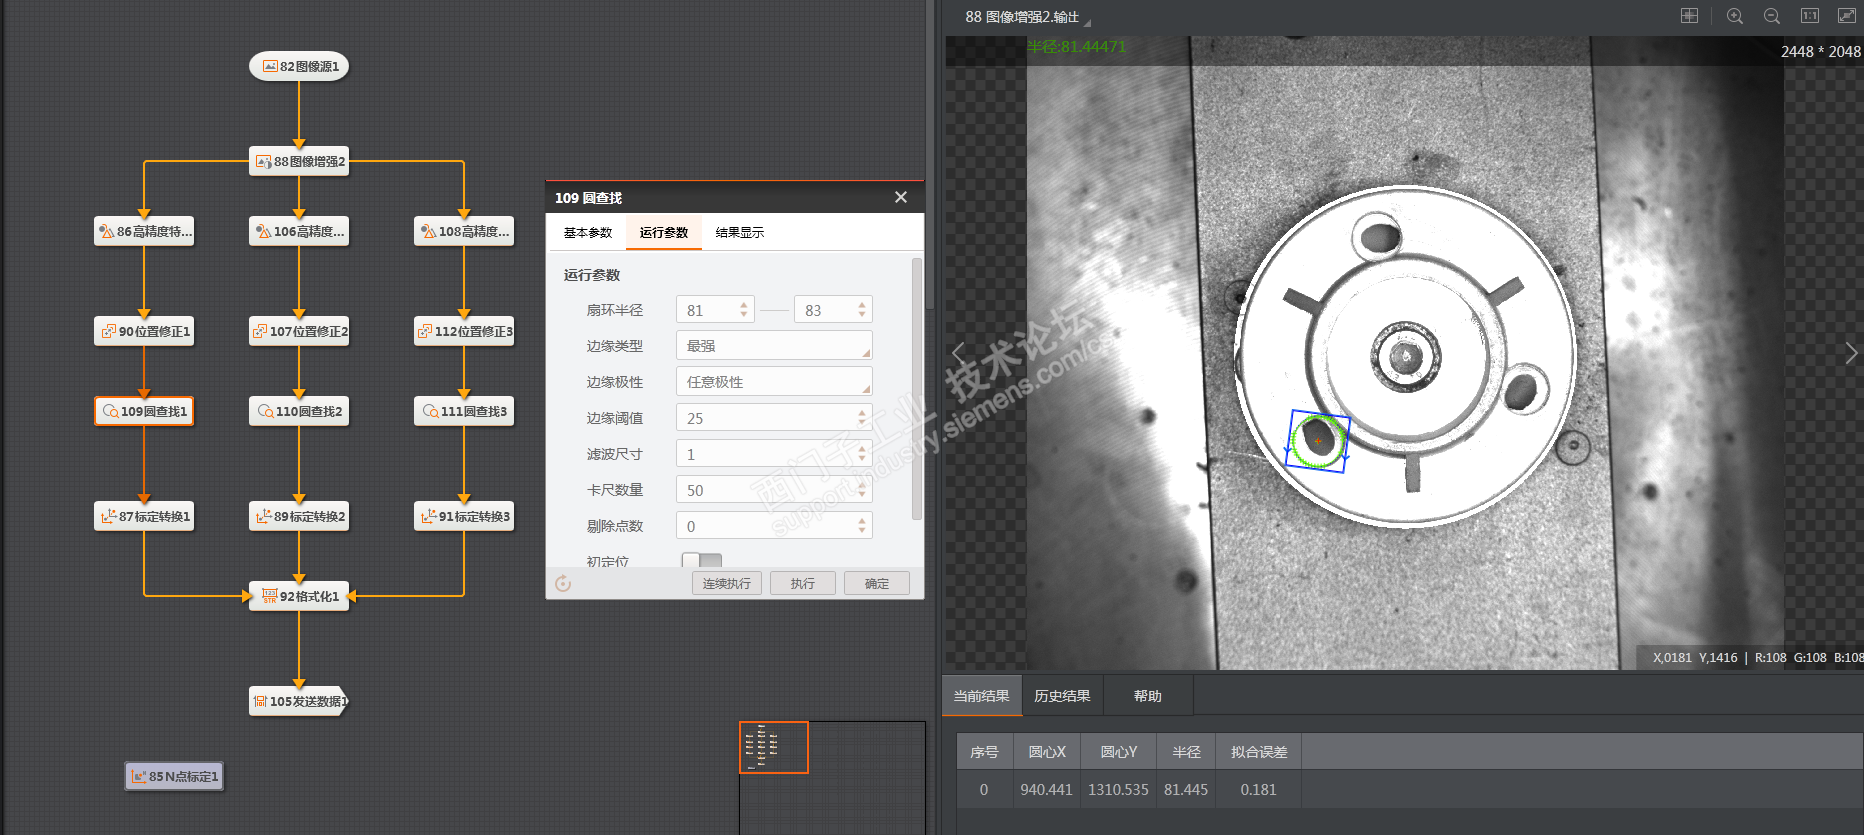Show image at 1:1 actual size
The height and width of the screenshot is (835, 1864).
coord(1810,16)
